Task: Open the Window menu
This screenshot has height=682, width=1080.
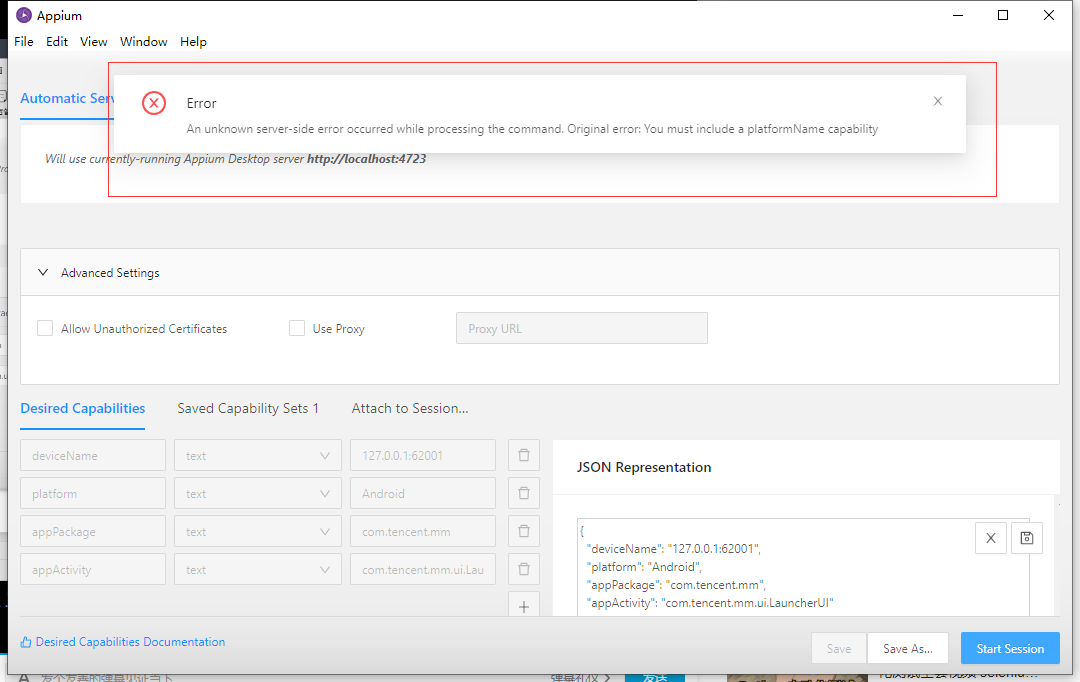Action: click(143, 41)
